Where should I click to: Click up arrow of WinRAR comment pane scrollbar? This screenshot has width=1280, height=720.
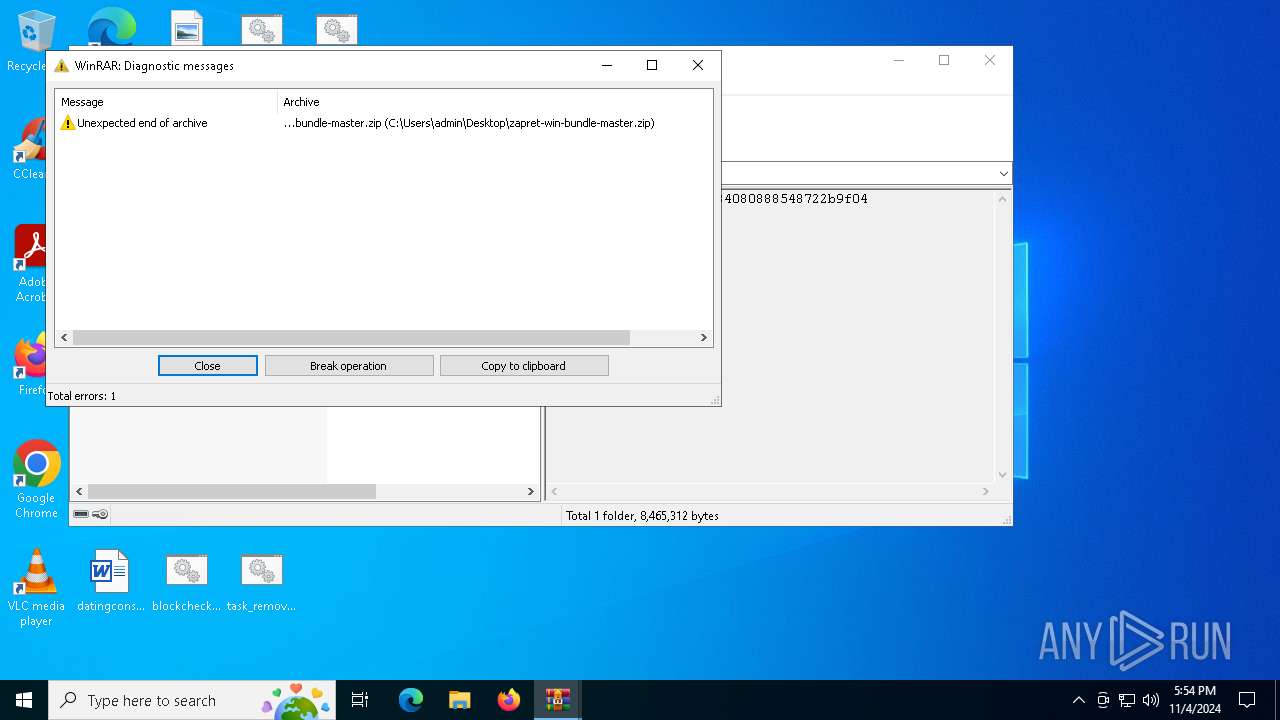tap(1002, 198)
